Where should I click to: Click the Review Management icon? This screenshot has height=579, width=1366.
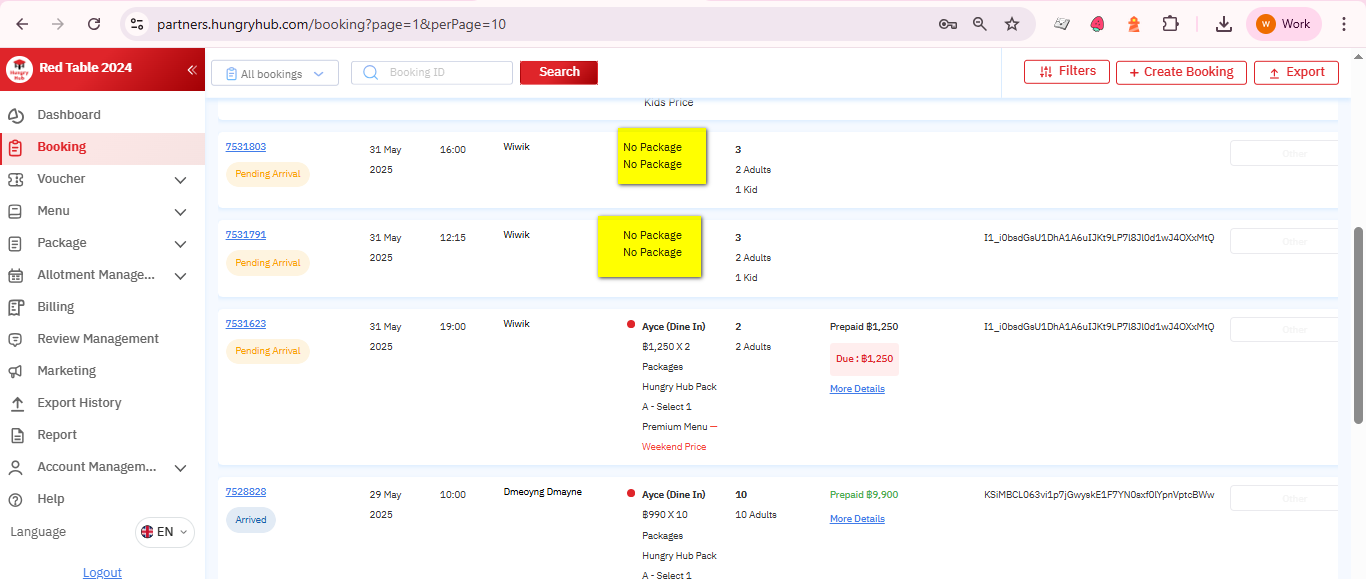click(x=15, y=339)
